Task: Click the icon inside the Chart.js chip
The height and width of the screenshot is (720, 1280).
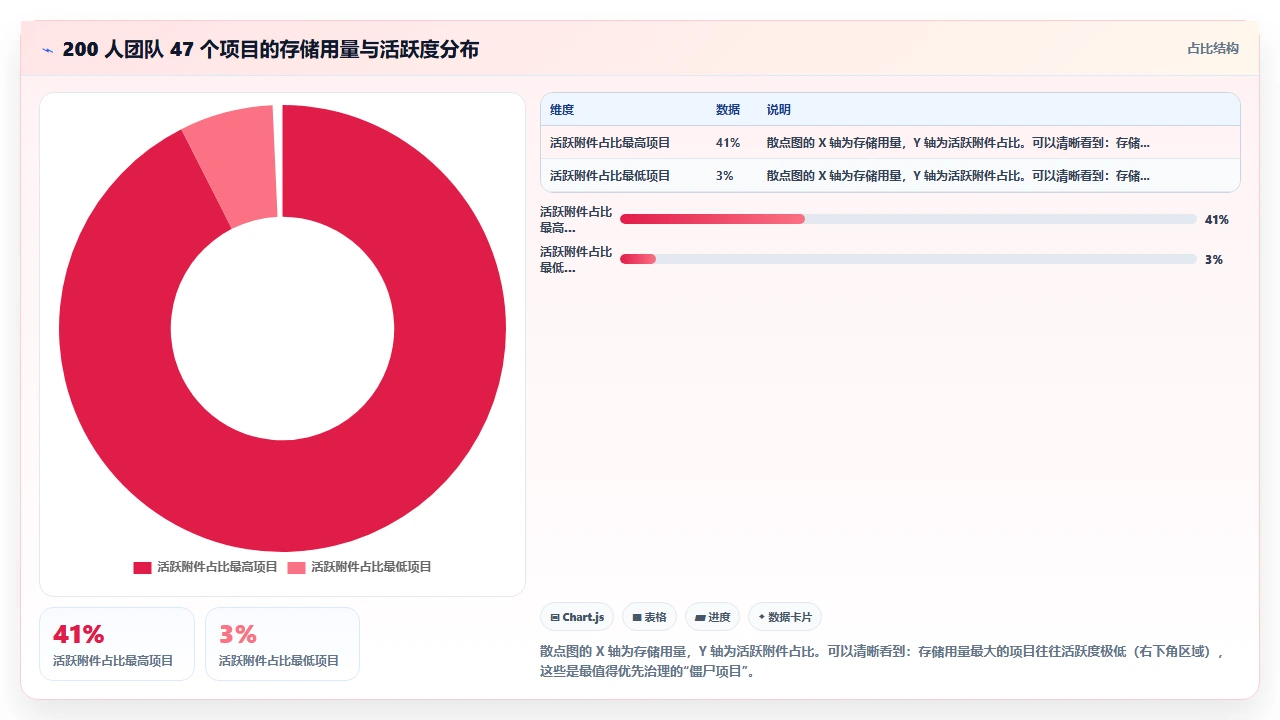Action: (x=555, y=618)
